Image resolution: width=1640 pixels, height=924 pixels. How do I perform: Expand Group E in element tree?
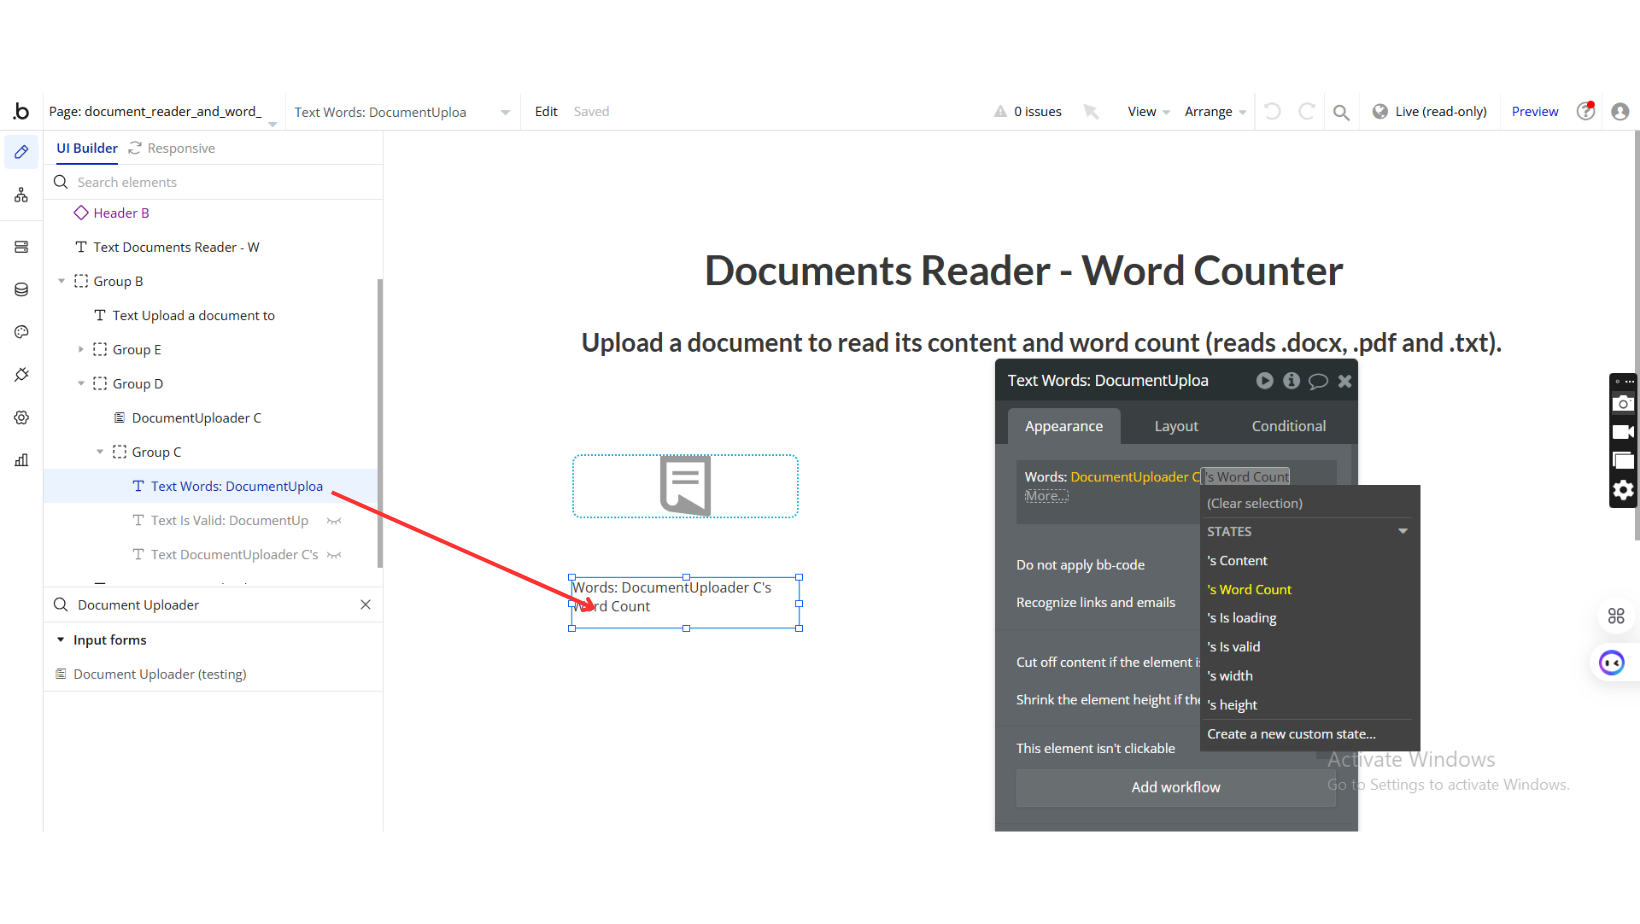point(81,350)
